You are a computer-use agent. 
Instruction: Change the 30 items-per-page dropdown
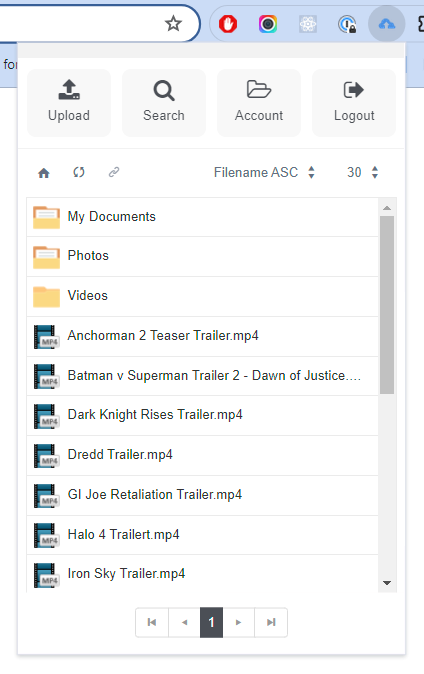click(x=363, y=172)
